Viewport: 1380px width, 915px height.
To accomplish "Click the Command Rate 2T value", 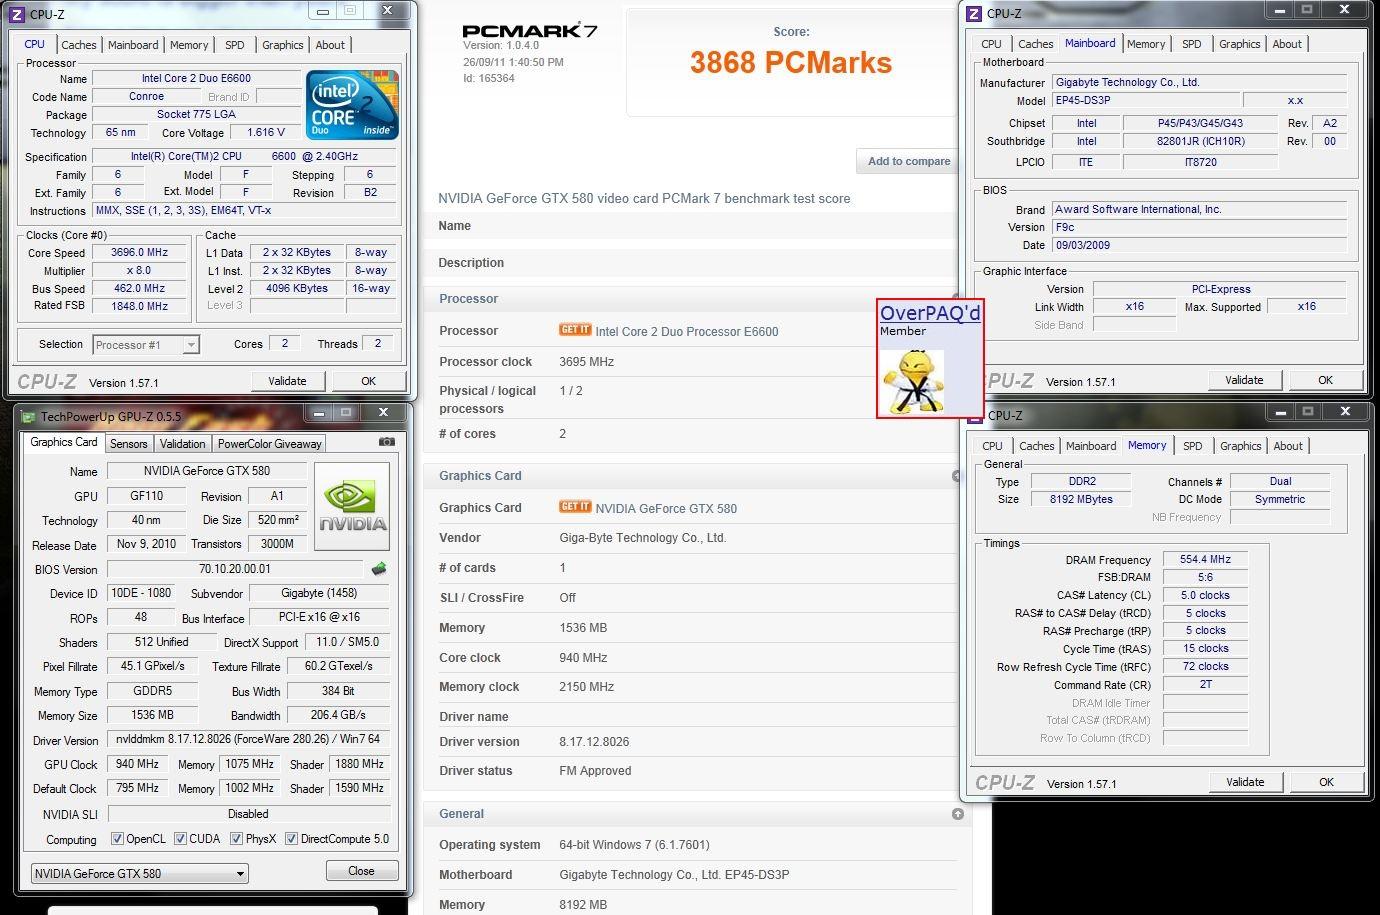I will coord(1205,685).
